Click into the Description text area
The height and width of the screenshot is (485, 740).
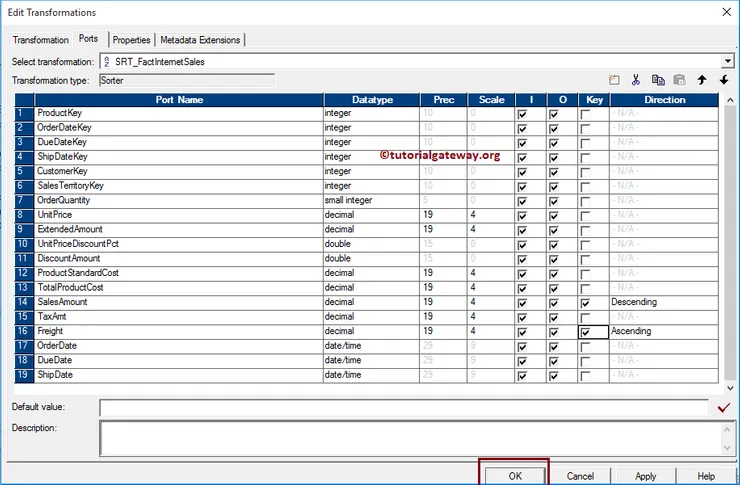411,438
